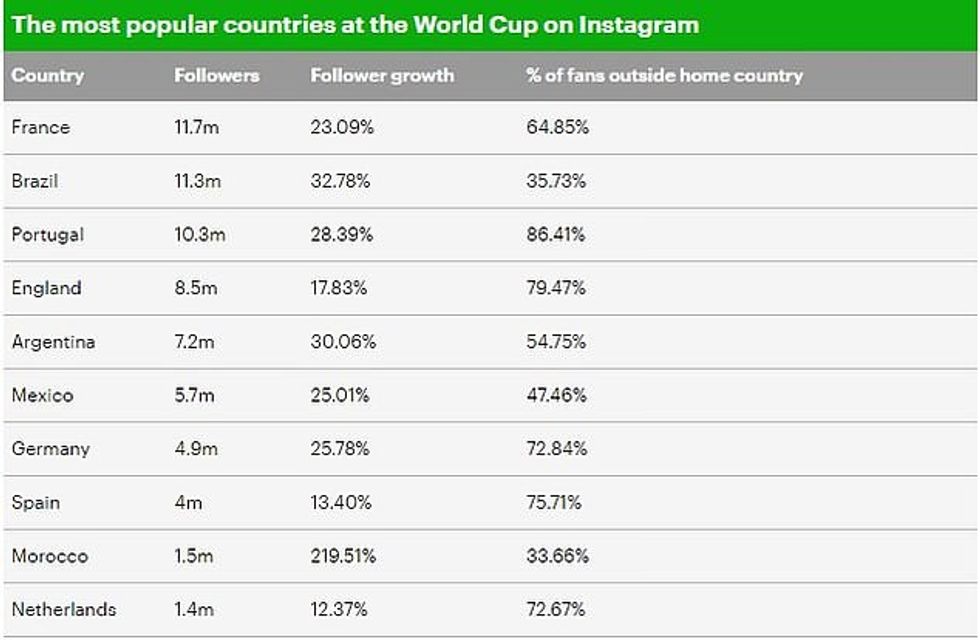The height and width of the screenshot is (640, 980).
Task: Click Morocco's 219.51% follower growth value
Action: [343, 556]
